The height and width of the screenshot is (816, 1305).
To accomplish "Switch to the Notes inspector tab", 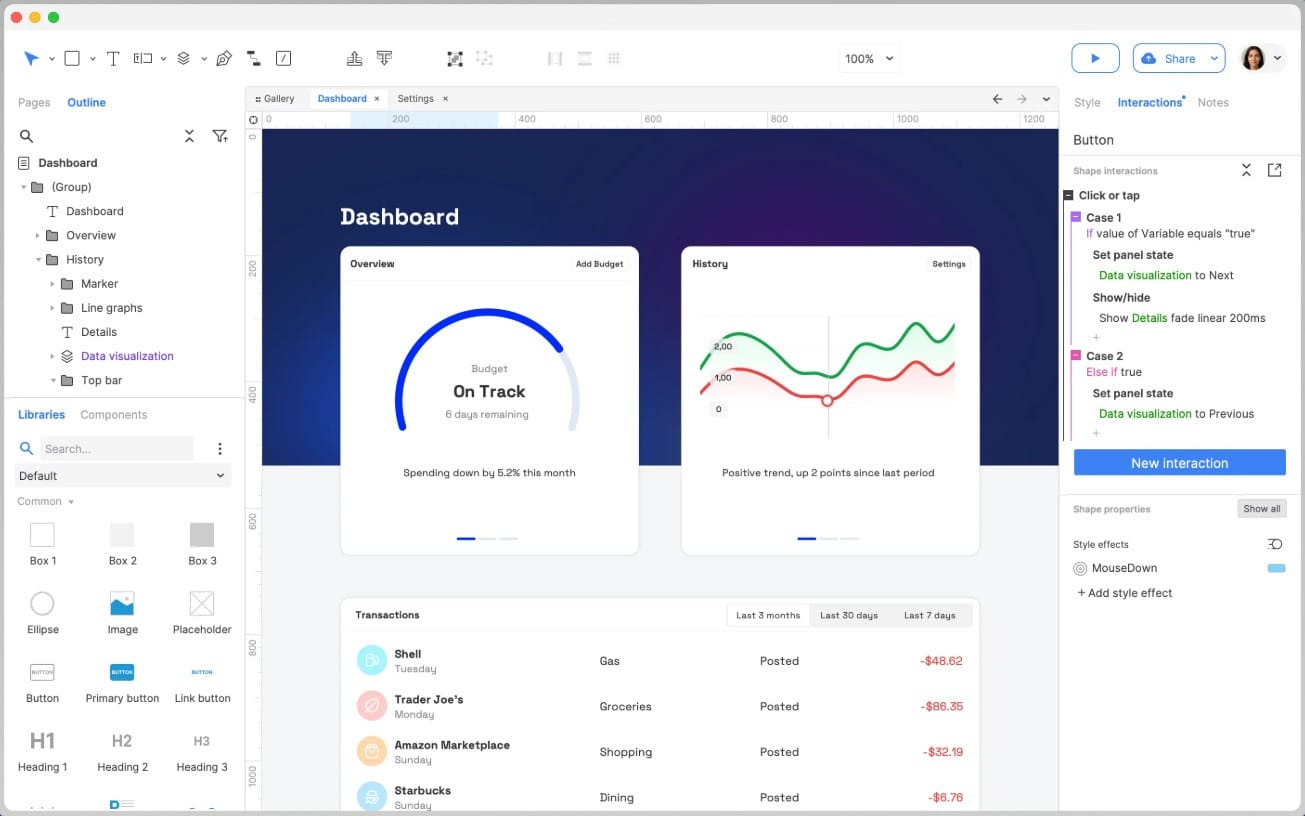I will [x=1213, y=102].
